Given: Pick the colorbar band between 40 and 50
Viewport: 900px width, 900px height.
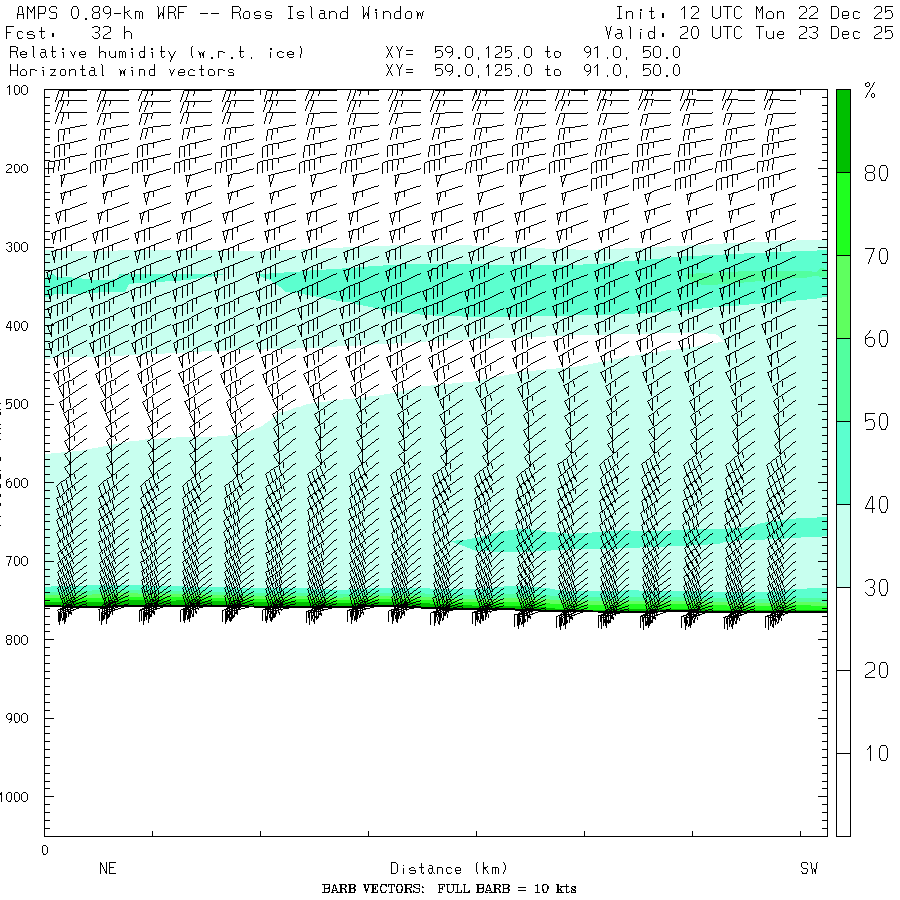Looking at the screenshot, I should pyautogui.click(x=843, y=462).
